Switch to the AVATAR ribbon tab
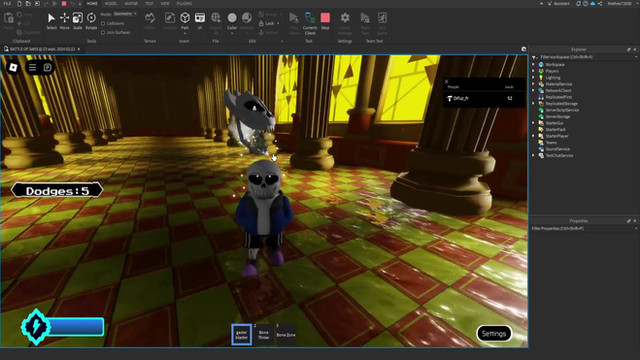The image size is (640, 360). point(131,3)
